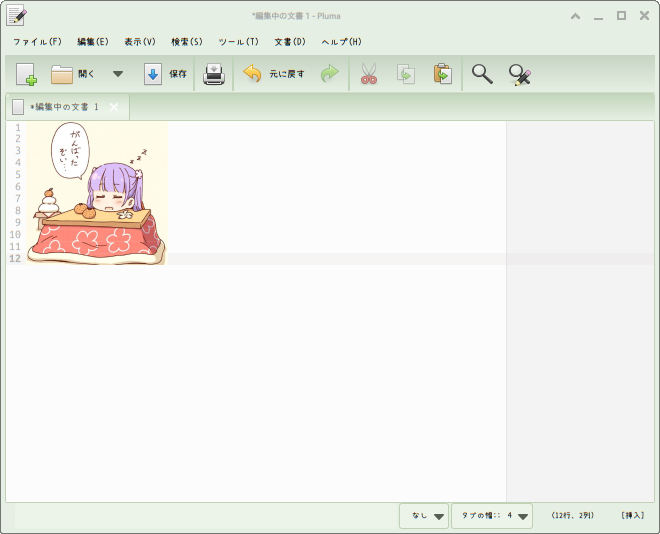Expand the recent files dropdown arrow

click(x=118, y=74)
